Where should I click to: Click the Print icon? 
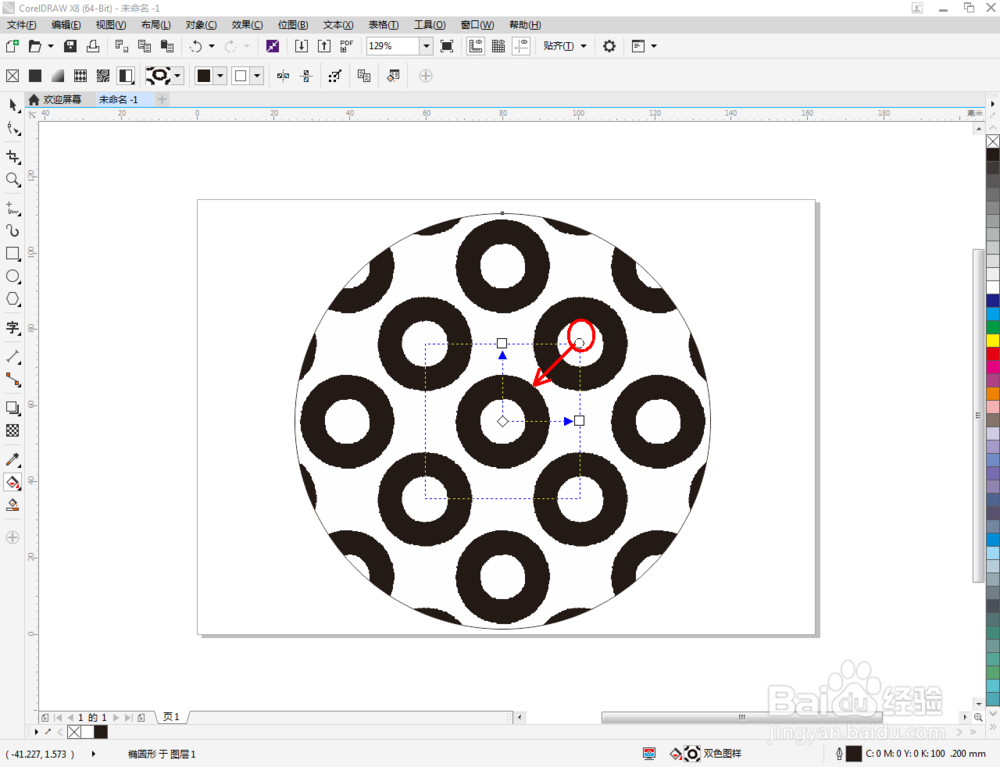click(93, 46)
